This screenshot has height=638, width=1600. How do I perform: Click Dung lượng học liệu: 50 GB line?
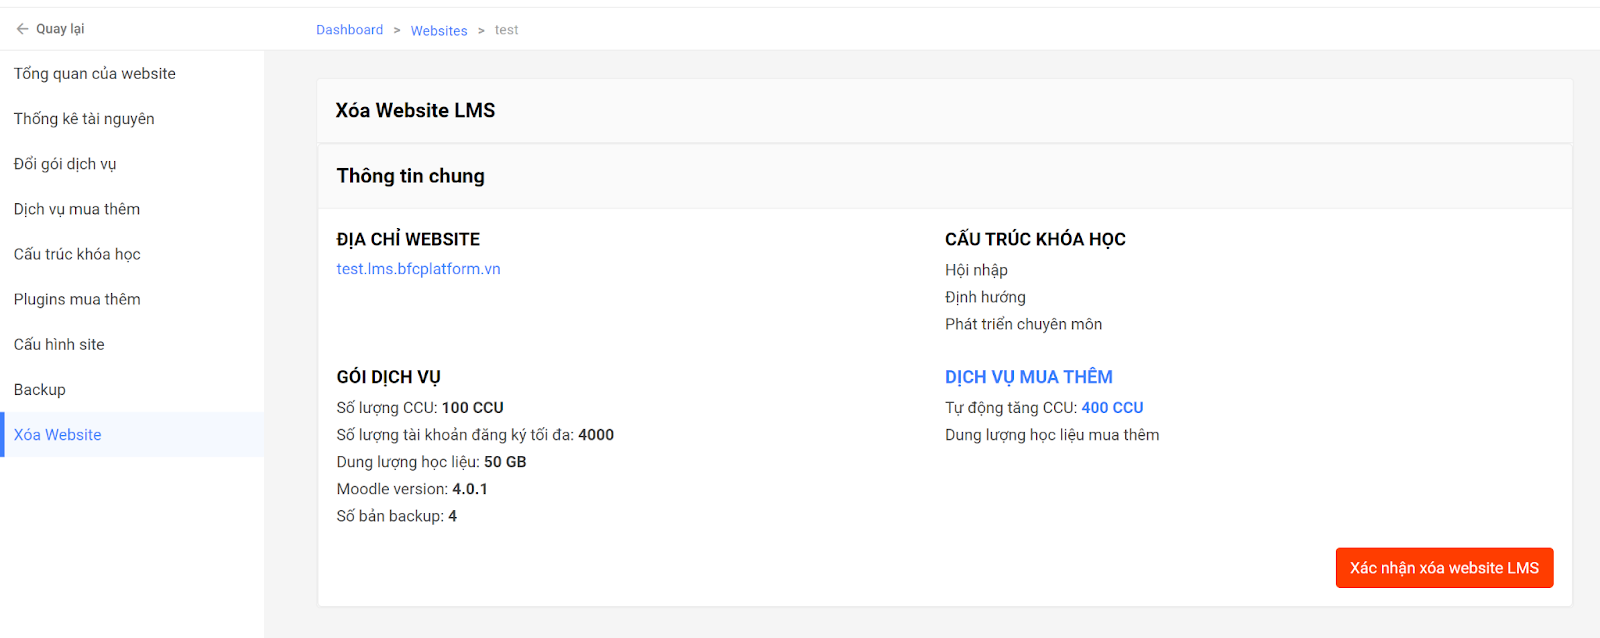click(x=431, y=462)
